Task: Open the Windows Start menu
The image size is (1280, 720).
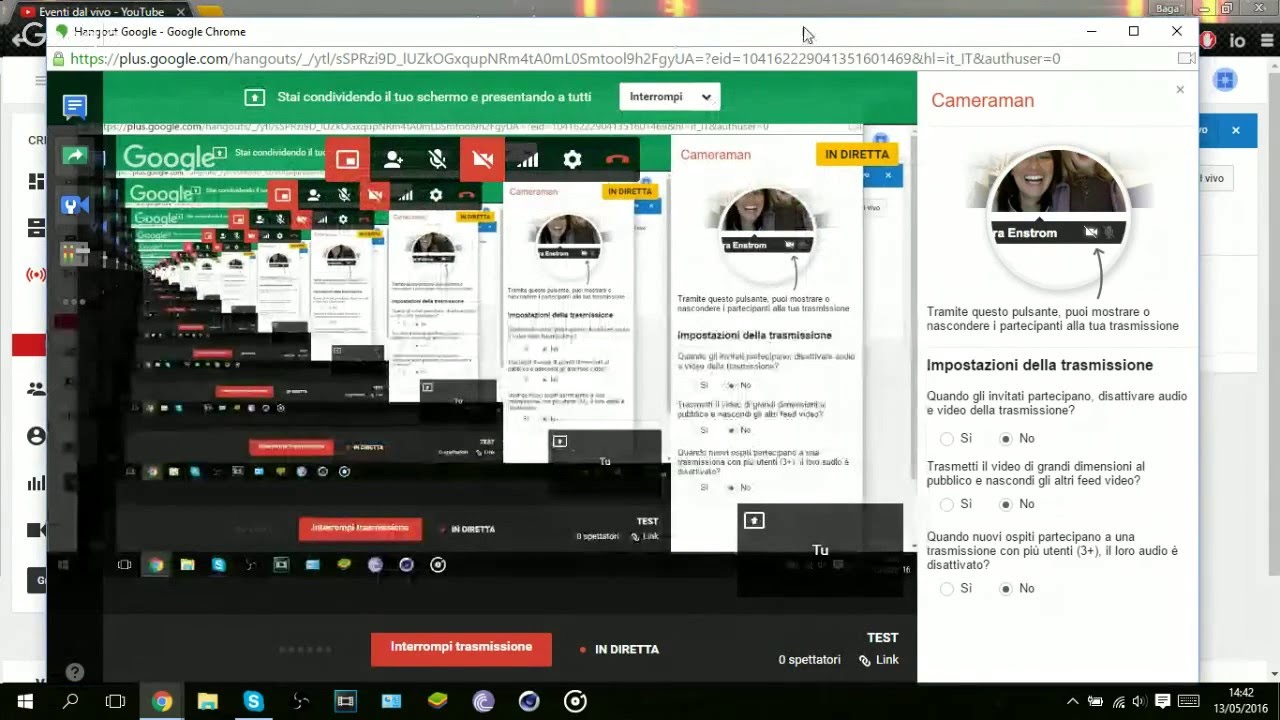Action: pos(23,702)
